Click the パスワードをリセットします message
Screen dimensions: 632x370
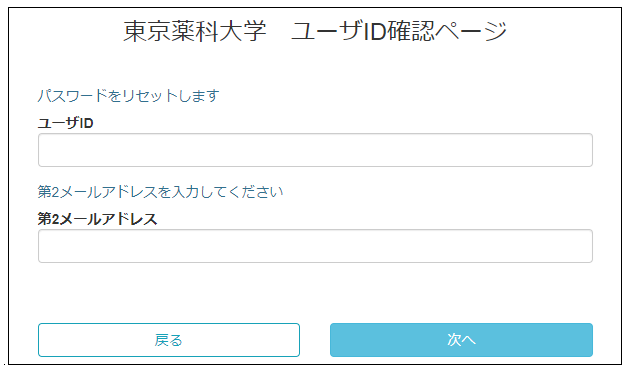[x=129, y=96]
